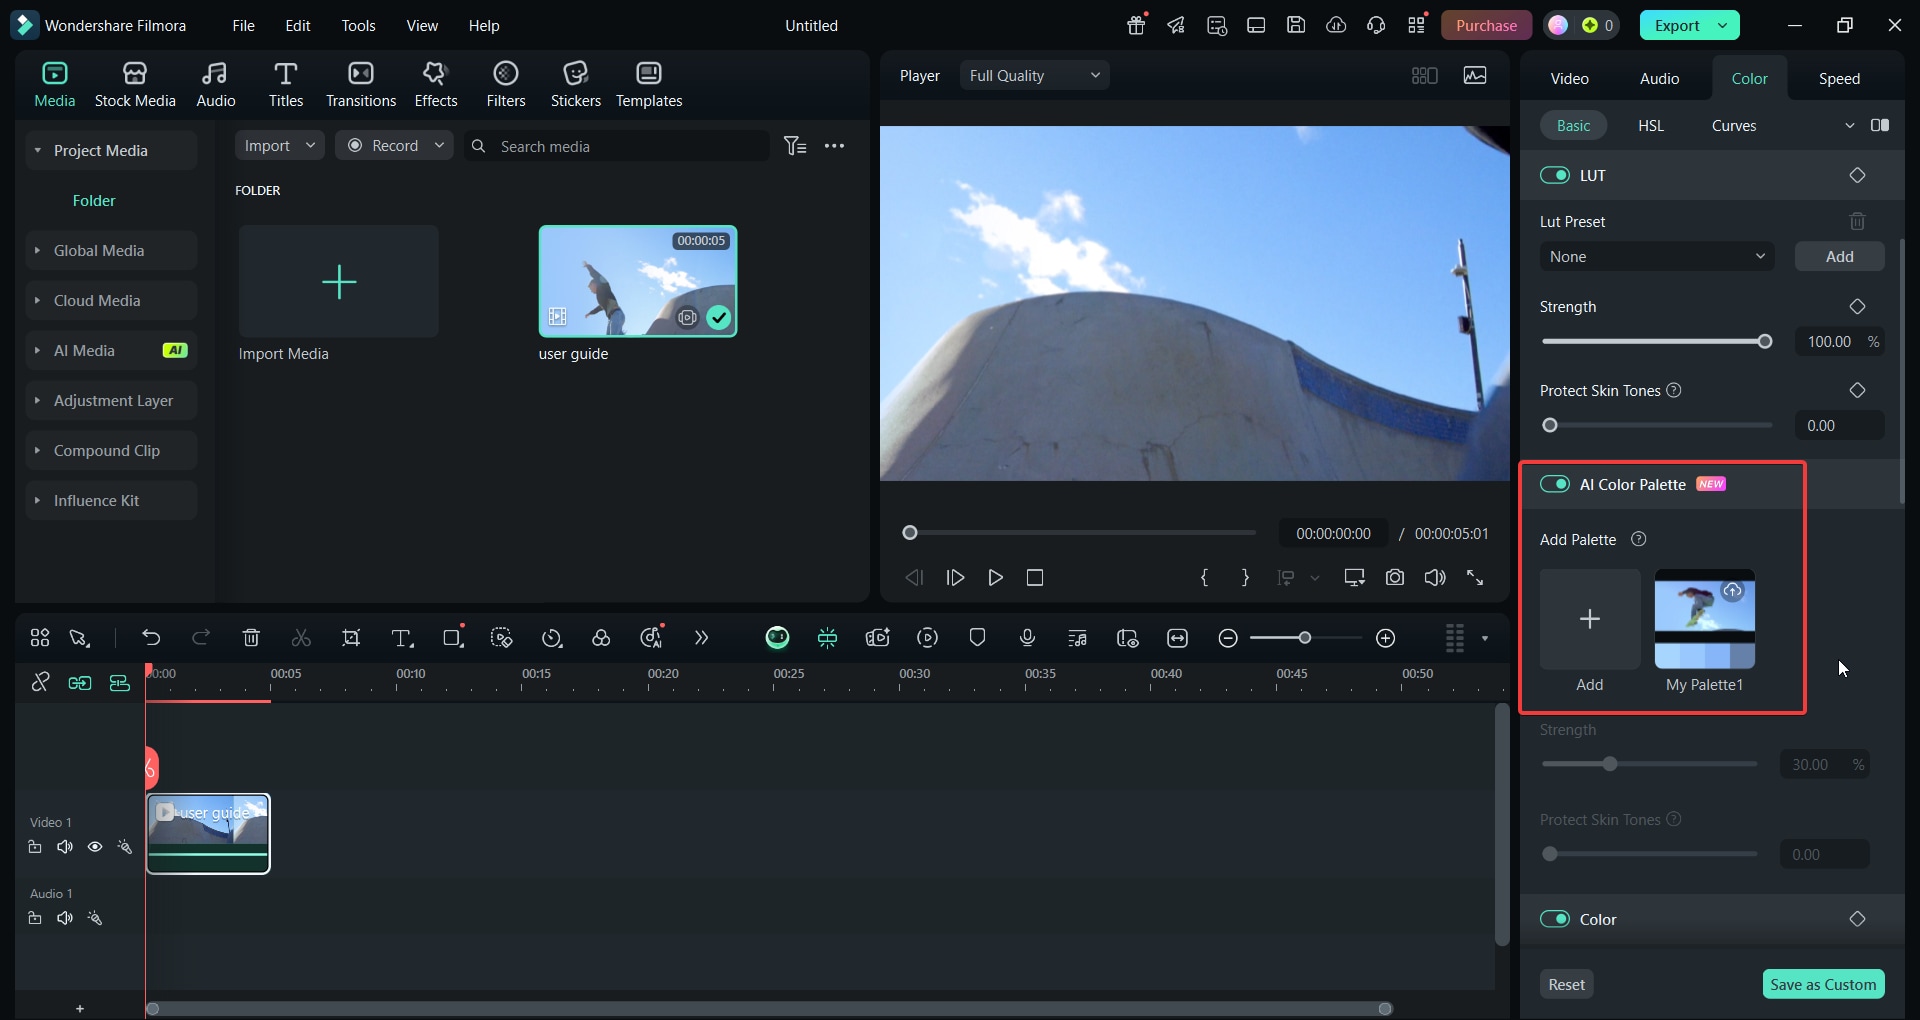Click Save as Custom button
The image size is (1920, 1020).
click(x=1823, y=984)
